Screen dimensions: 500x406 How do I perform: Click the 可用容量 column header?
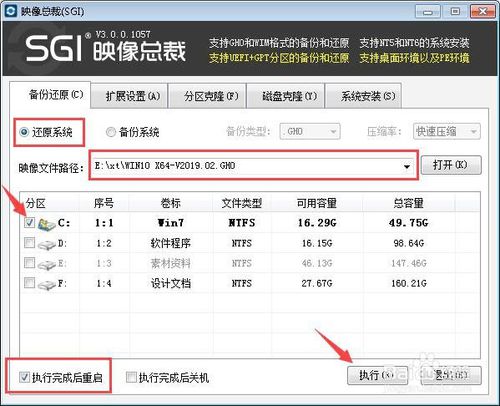317,203
